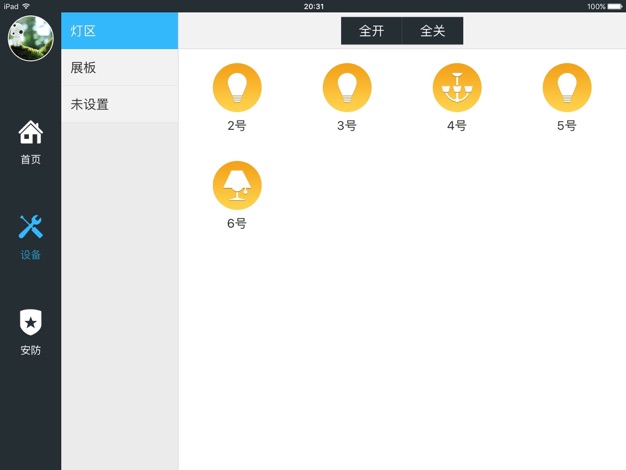
Task: Go to the 首页 home icon
Action: pos(31,132)
